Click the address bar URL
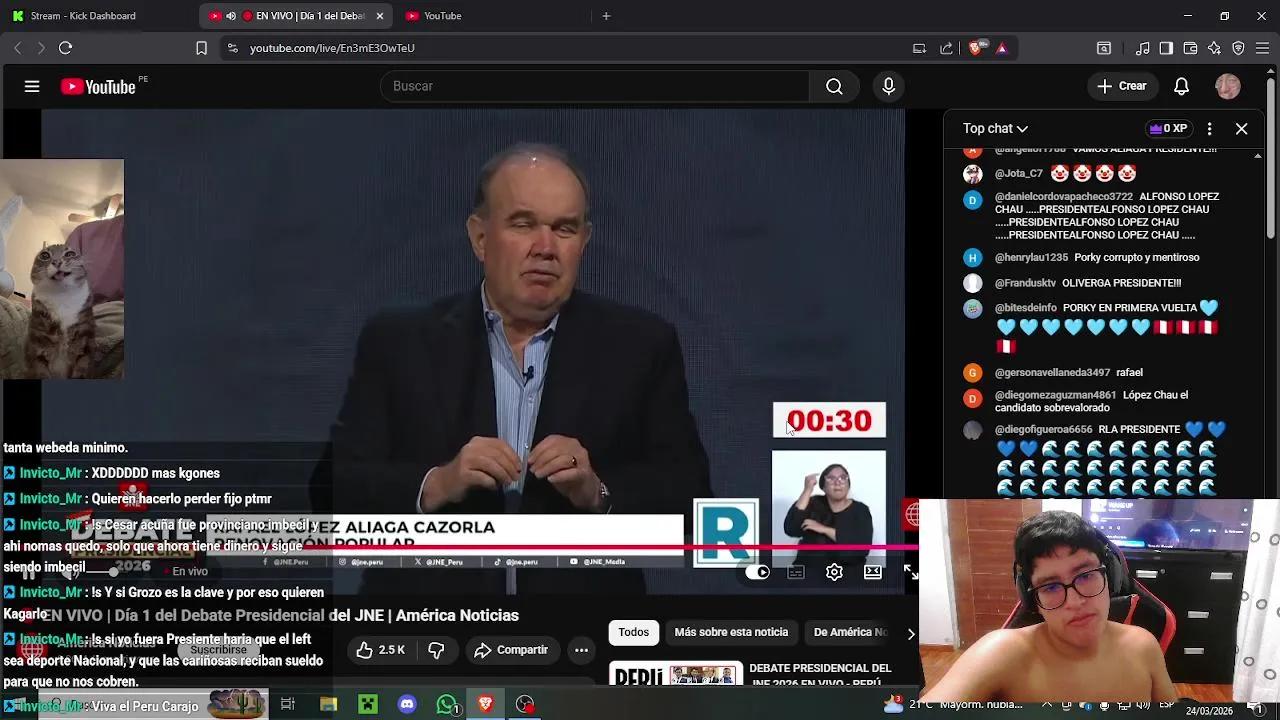Viewport: 1280px width, 720px height. pyautogui.click(x=332, y=48)
